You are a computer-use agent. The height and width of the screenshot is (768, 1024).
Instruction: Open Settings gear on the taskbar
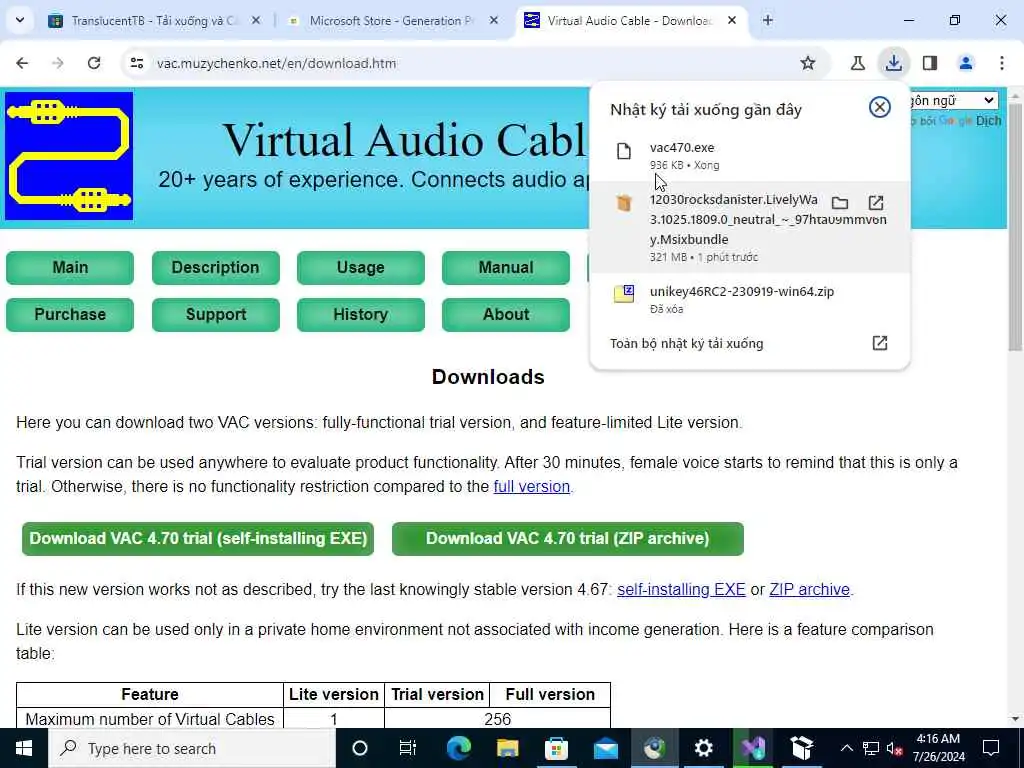click(703, 748)
